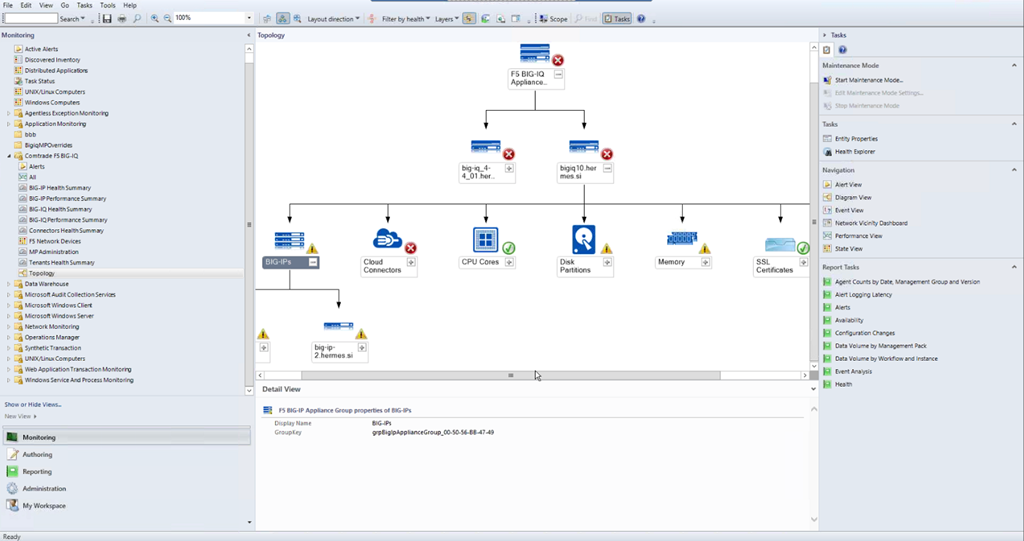Click the zoom in magnifier icon

[155, 19]
